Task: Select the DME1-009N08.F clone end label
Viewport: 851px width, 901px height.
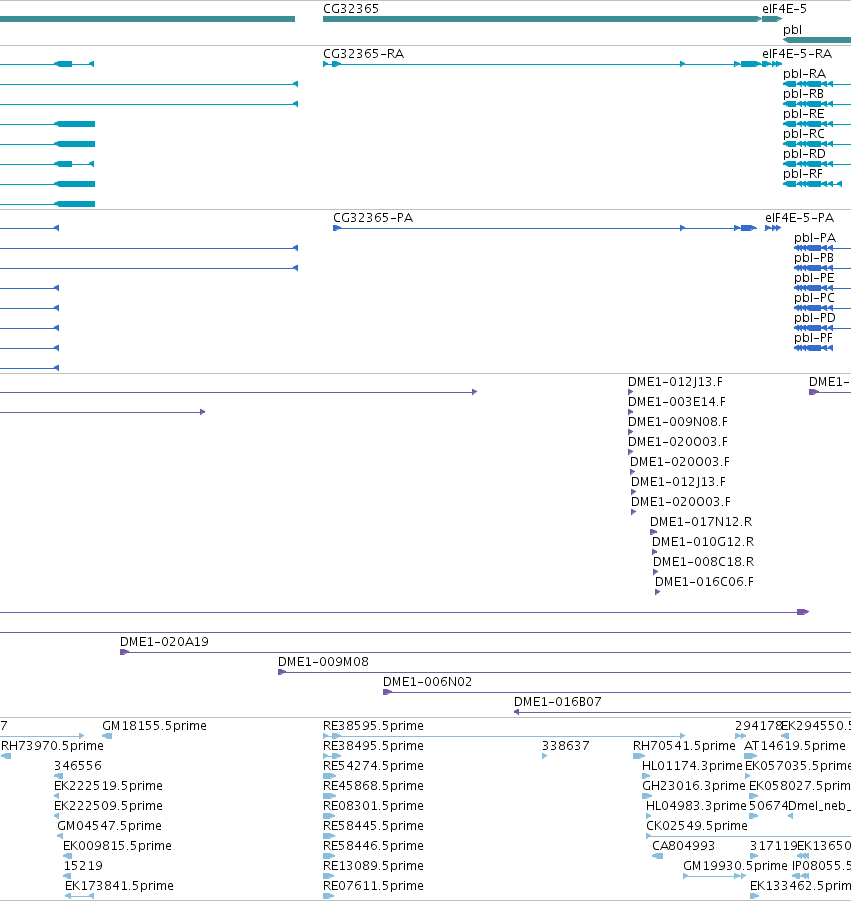Action: (677, 422)
